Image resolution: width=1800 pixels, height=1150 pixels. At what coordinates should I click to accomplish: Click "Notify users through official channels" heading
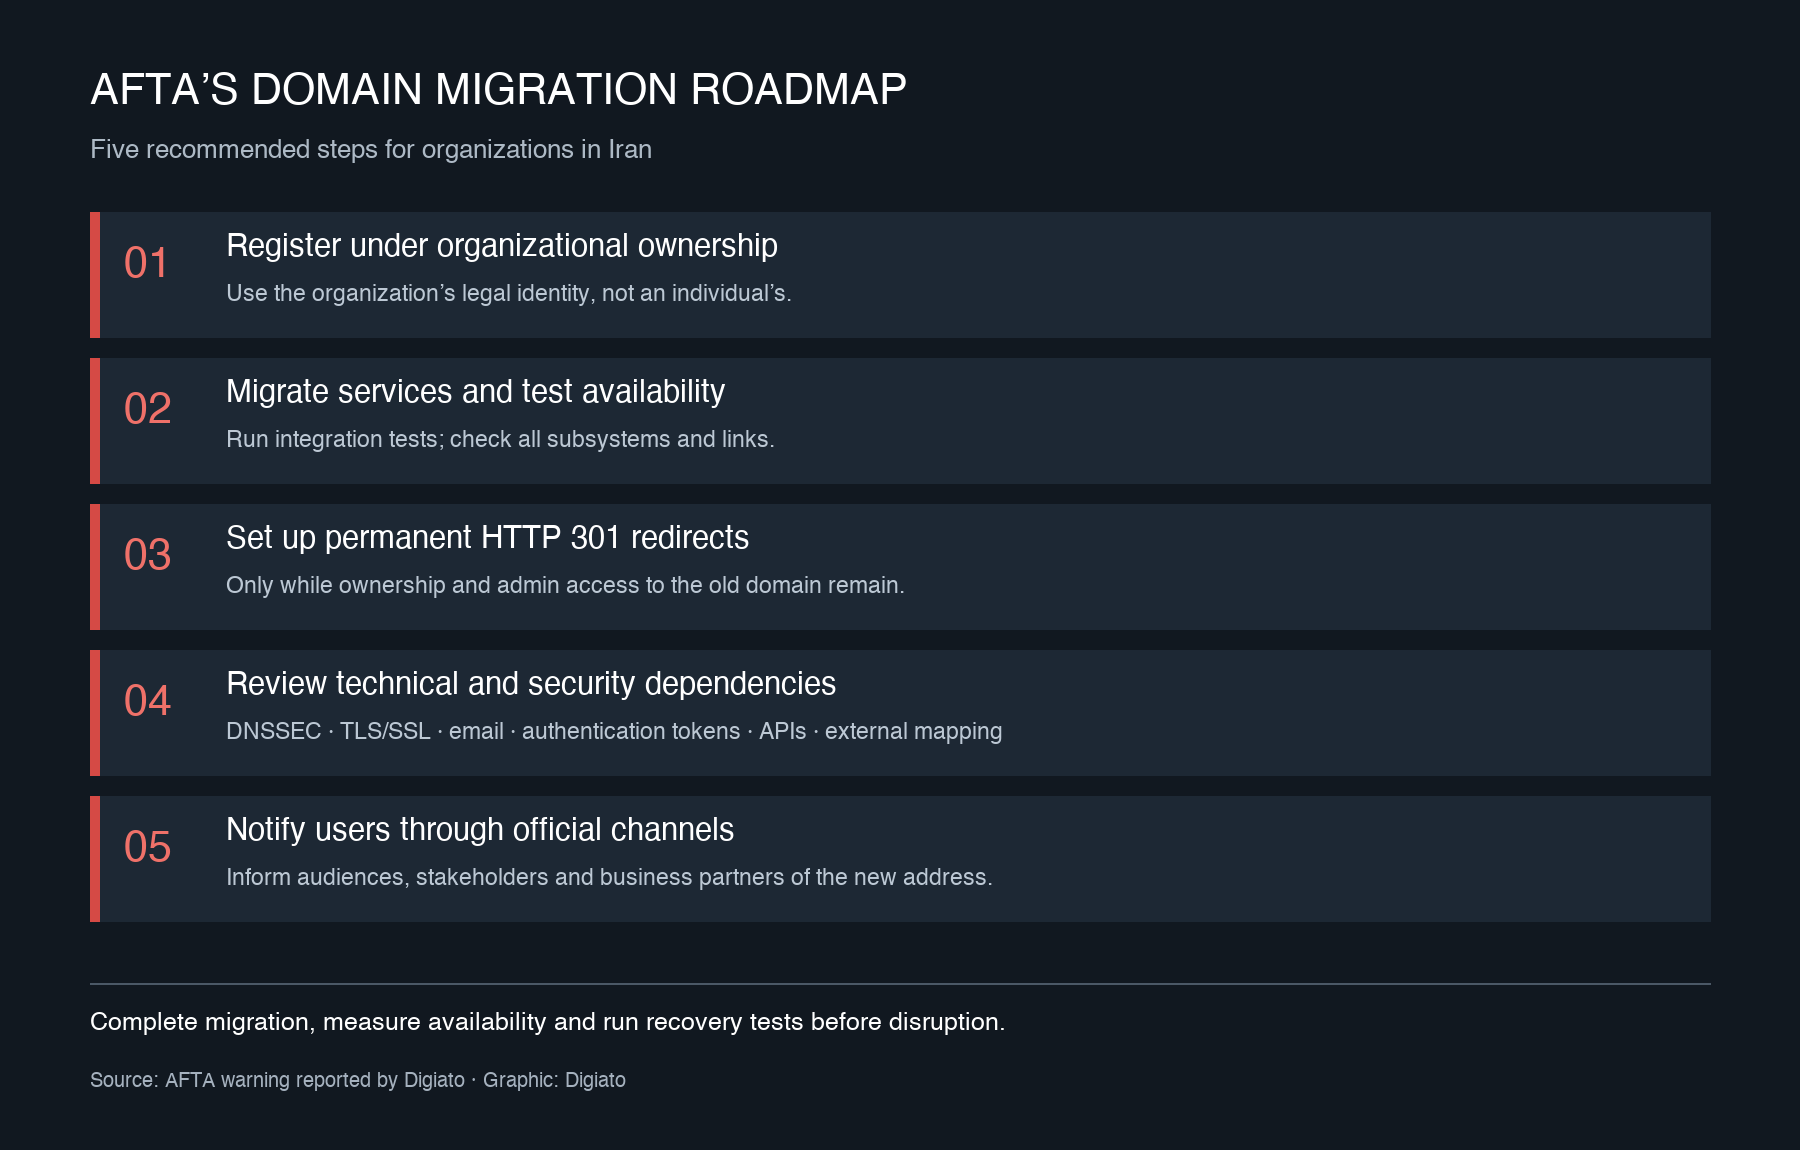pyautogui.click(x=480, y=830)
